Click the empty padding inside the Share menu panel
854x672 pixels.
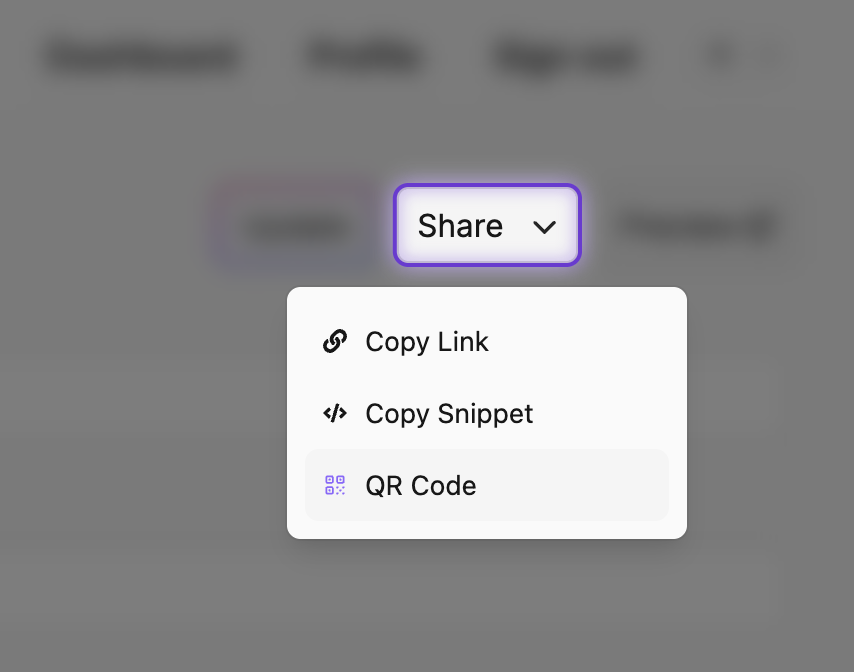[487, 296]
